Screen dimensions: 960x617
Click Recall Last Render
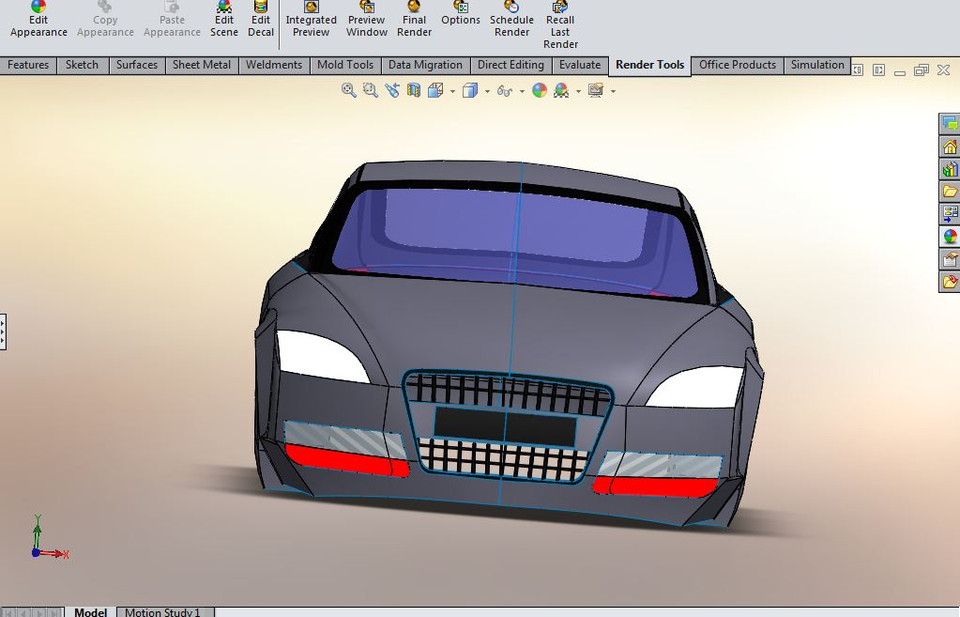[x=560, y=26]
